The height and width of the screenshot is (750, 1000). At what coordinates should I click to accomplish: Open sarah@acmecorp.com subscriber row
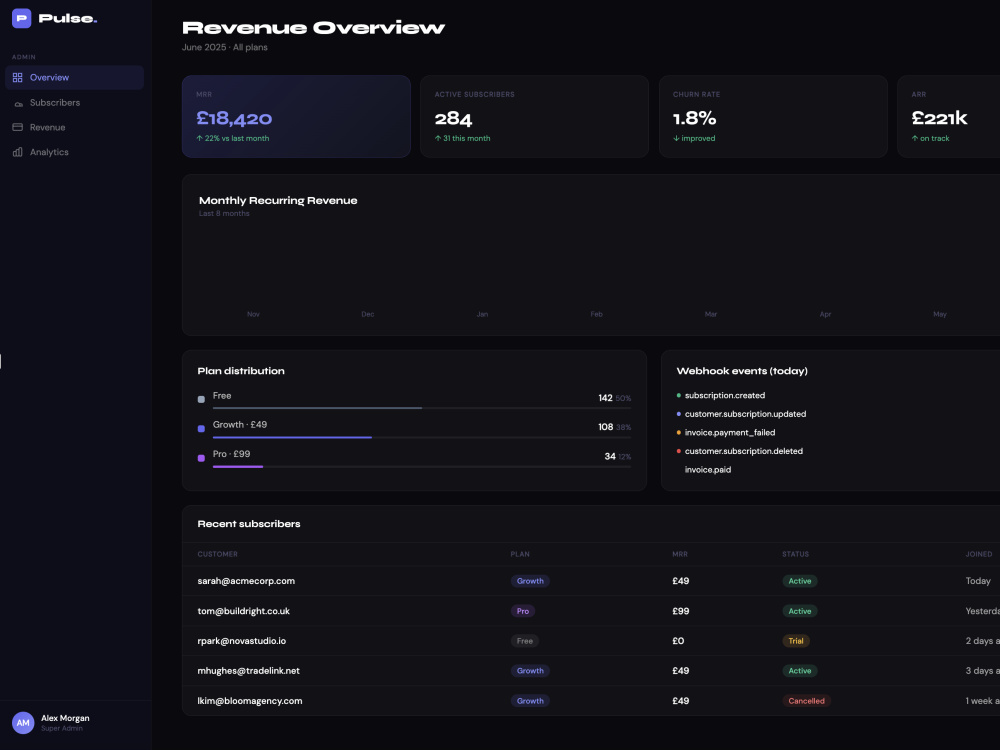[591, 581]
